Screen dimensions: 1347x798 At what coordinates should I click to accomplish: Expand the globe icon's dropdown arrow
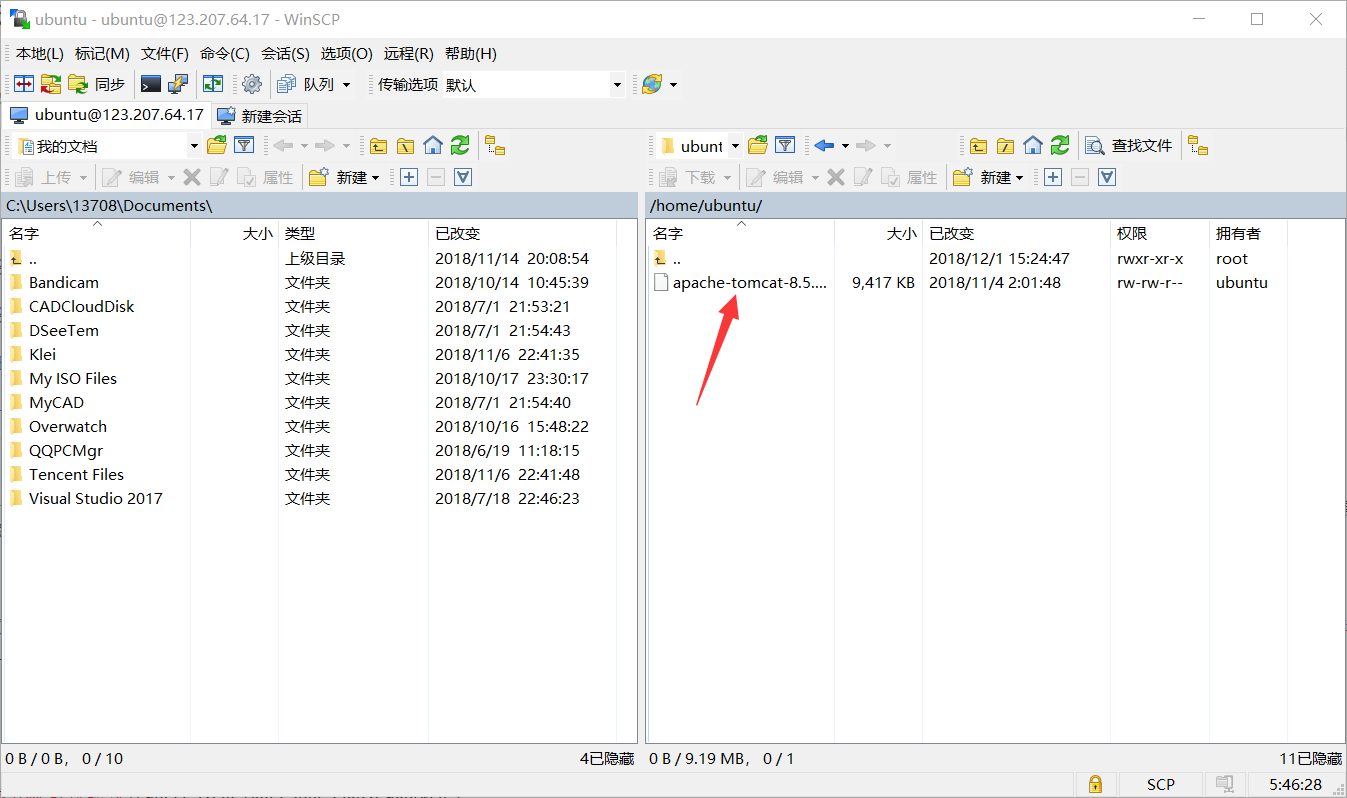point(673,85)
